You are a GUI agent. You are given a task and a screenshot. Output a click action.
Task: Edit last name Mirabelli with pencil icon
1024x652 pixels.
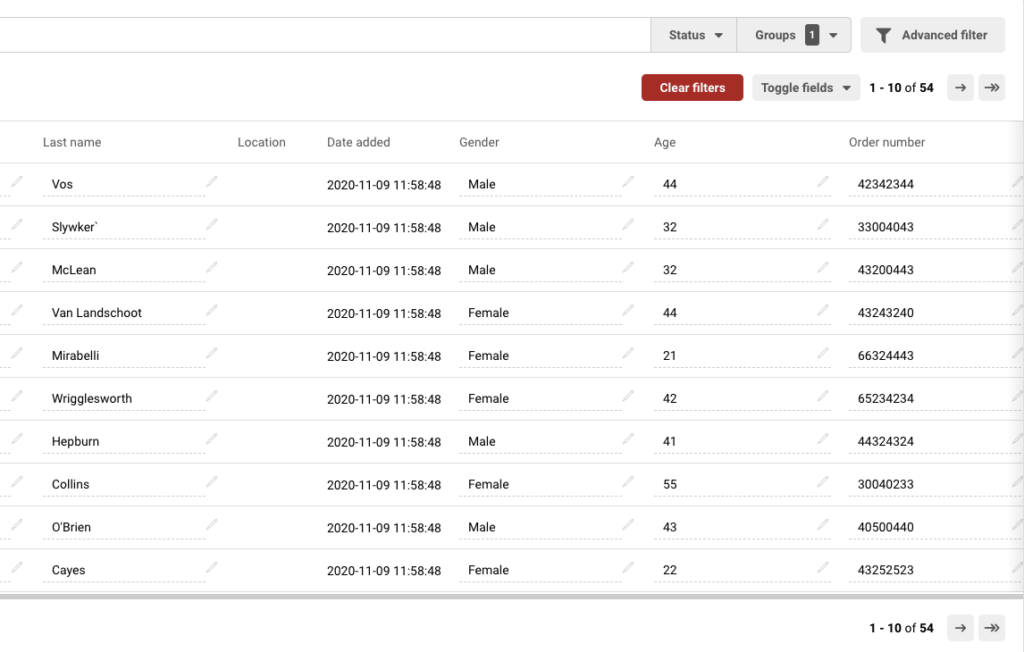point(212,353)
